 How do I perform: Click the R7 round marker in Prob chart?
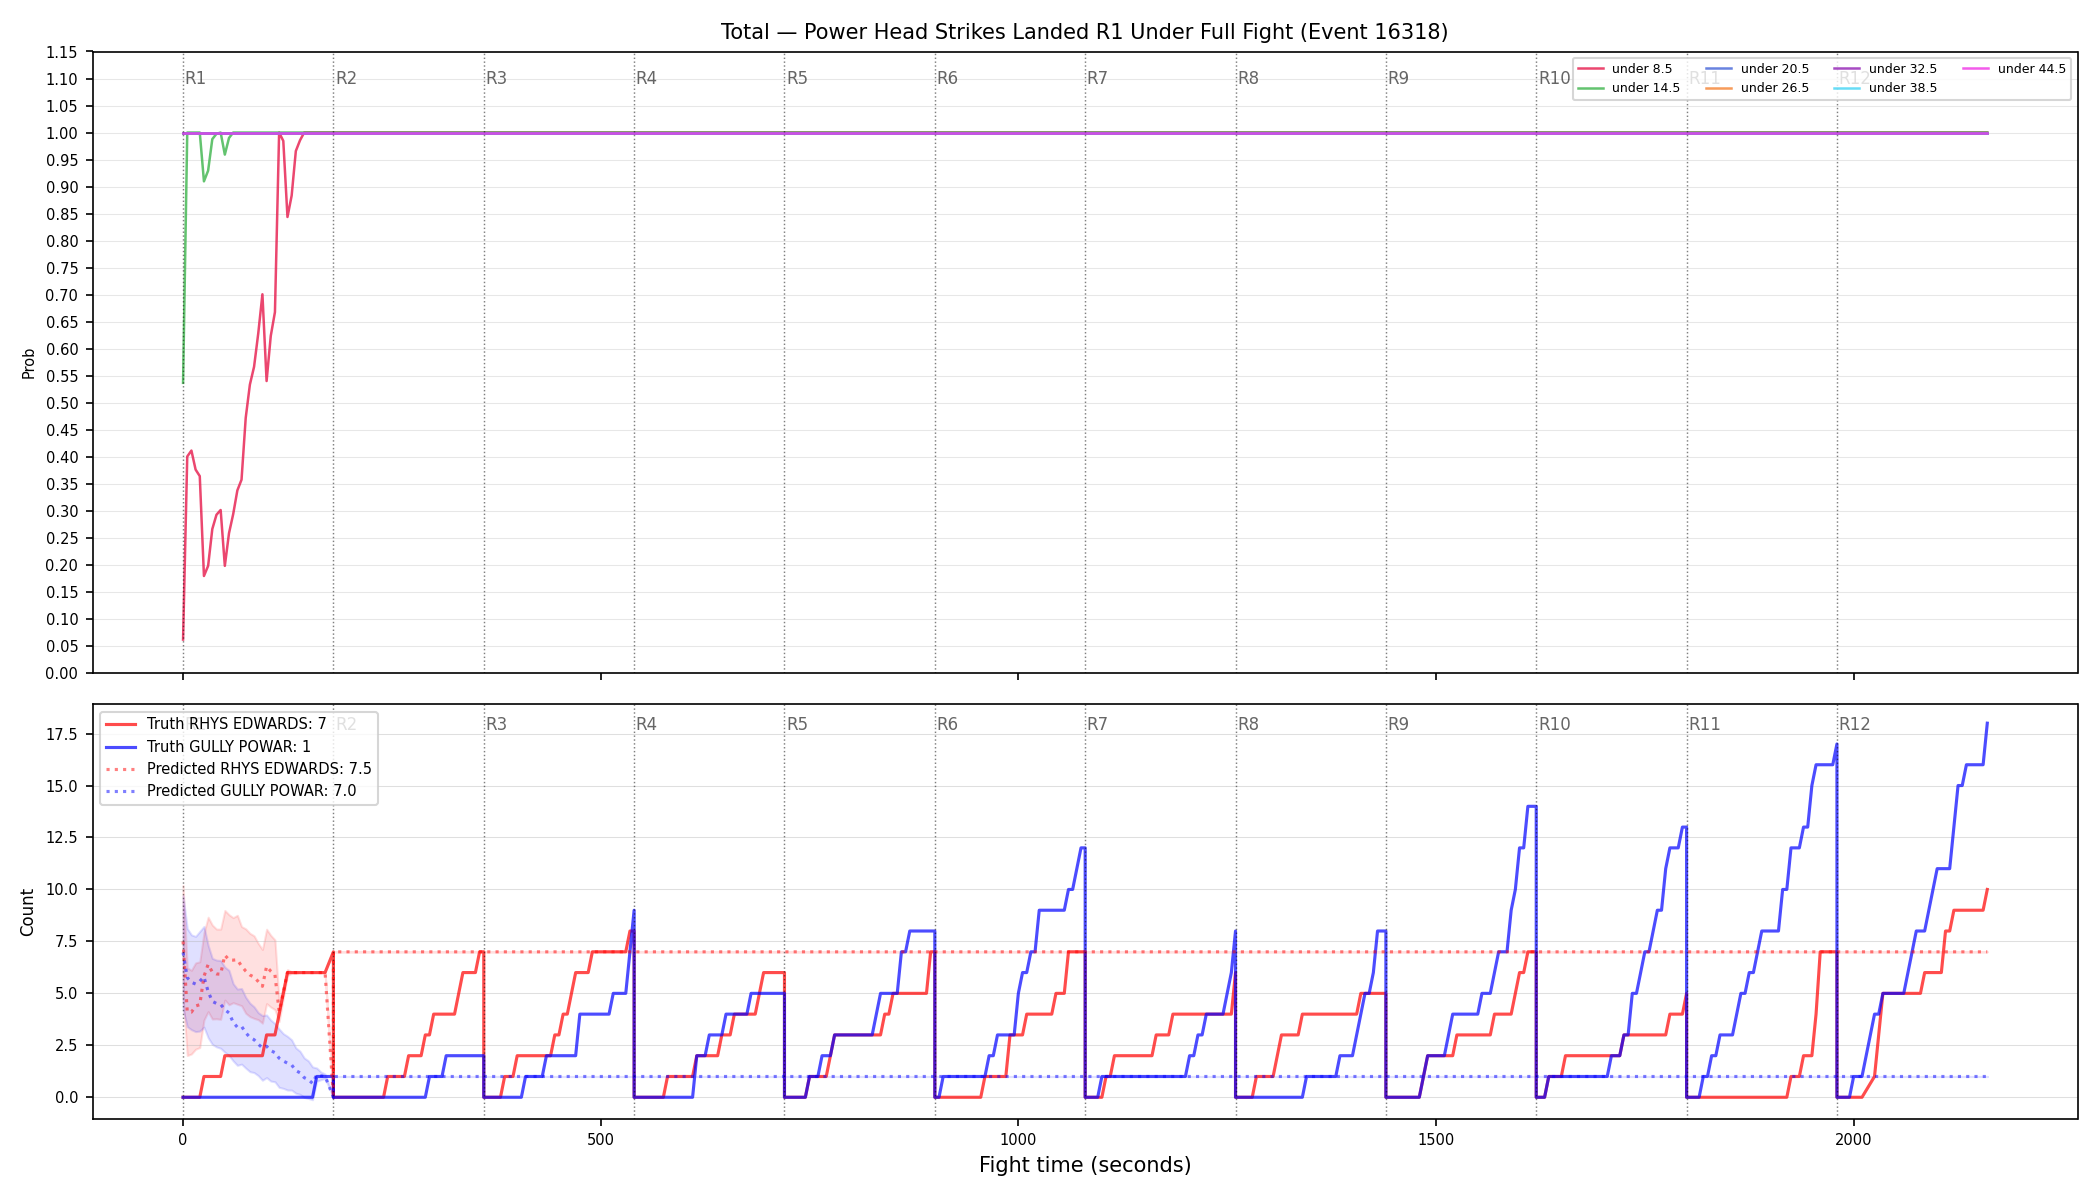pyautogui.click(x=1097, y=78)
